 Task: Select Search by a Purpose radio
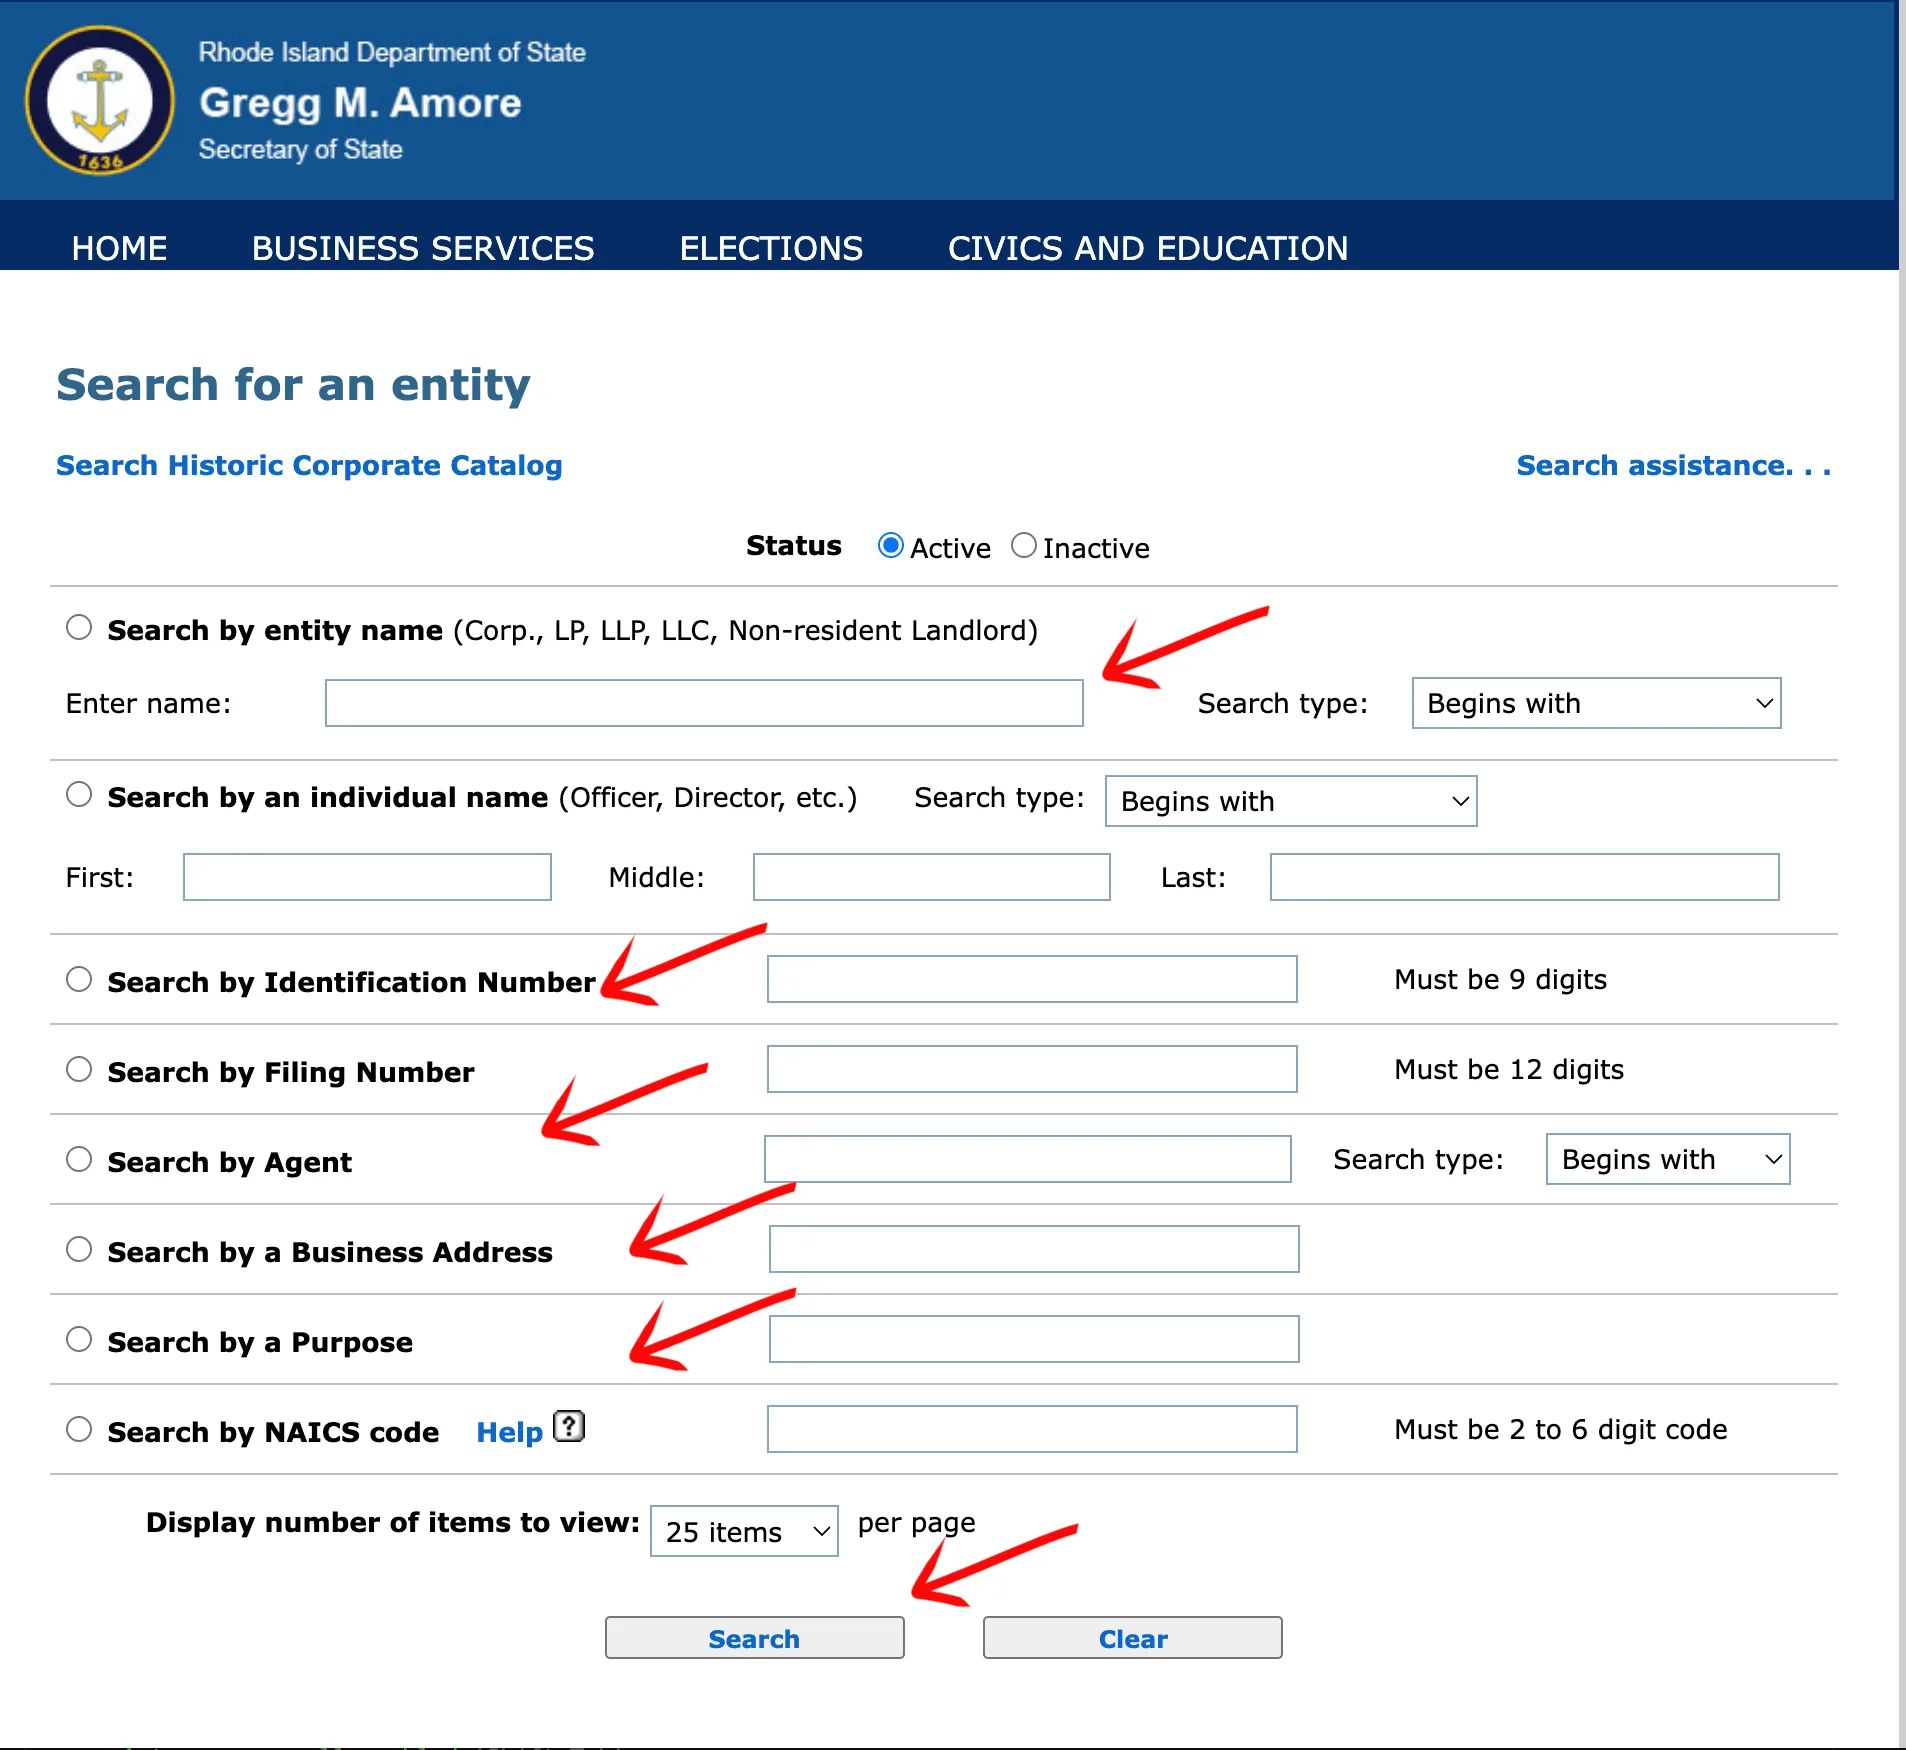[79, 1340]
